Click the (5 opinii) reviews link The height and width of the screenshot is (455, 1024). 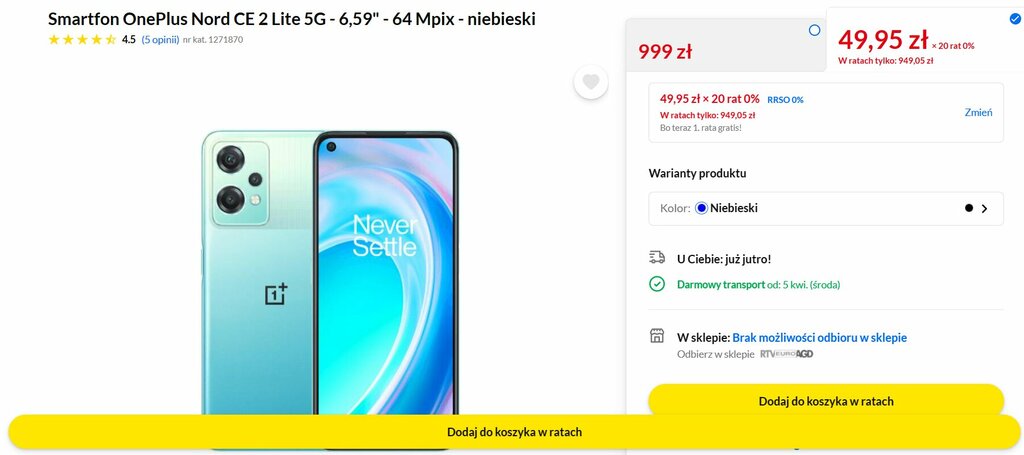pos(160,39)
